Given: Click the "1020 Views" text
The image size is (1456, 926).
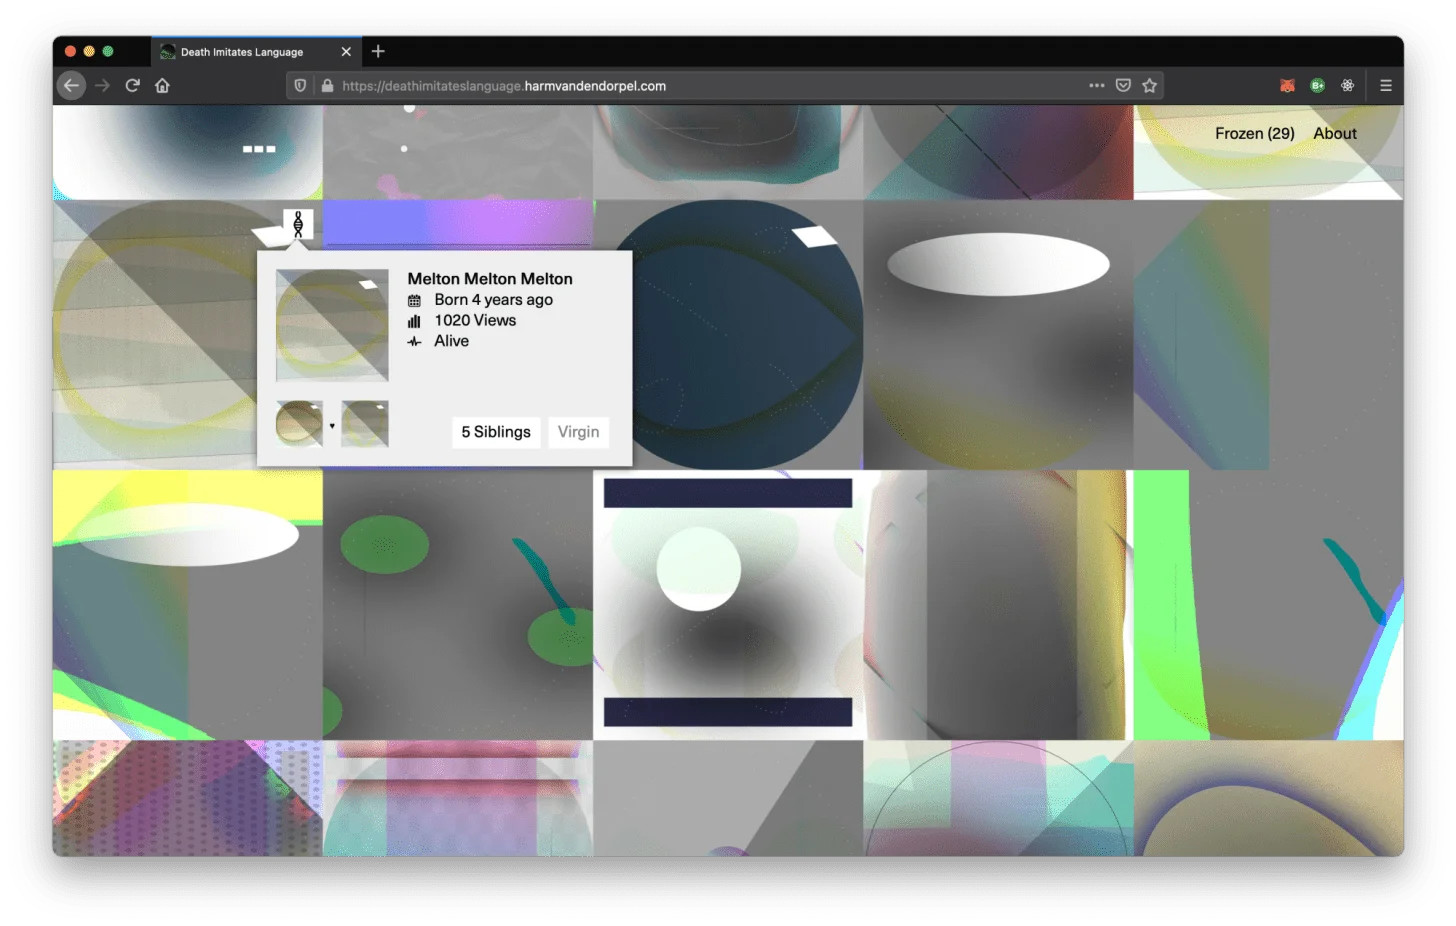Looking at the screenshot, I should 475,321.
